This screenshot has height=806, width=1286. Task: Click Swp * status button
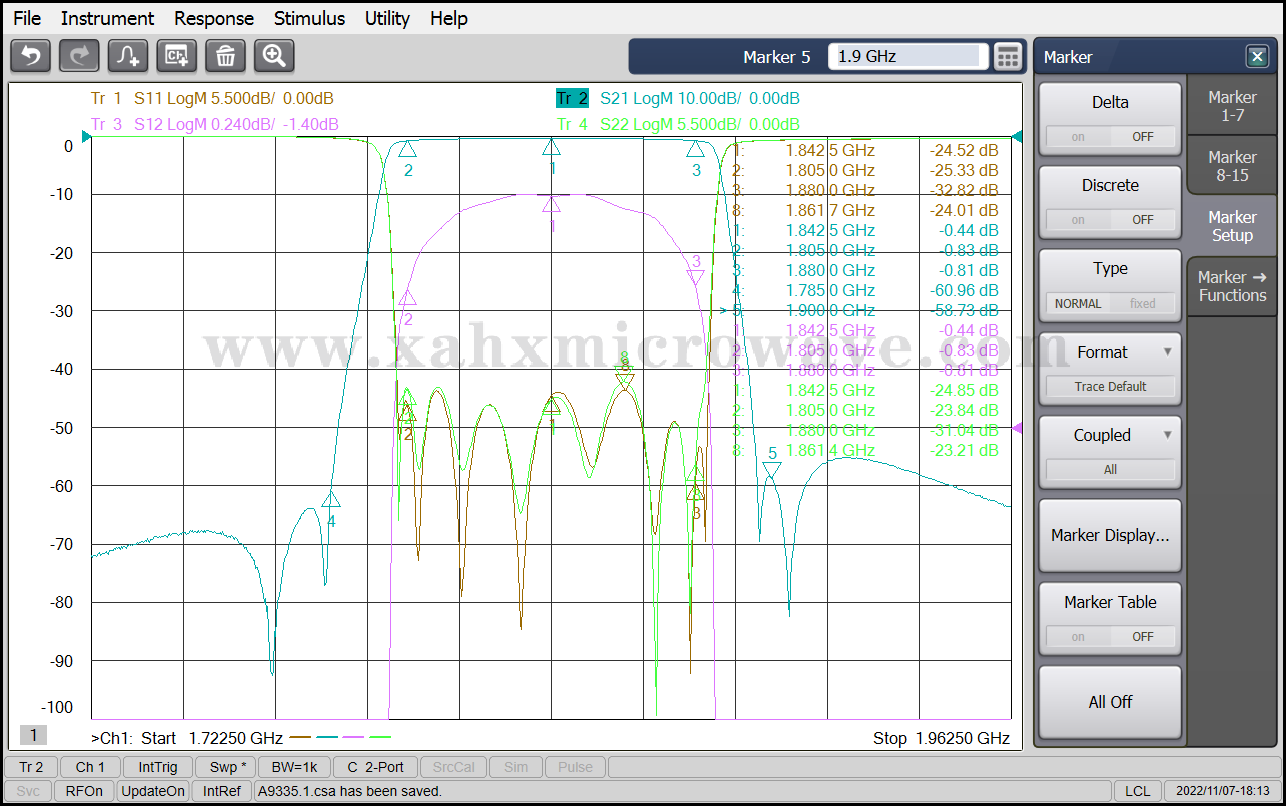(227, 767)
